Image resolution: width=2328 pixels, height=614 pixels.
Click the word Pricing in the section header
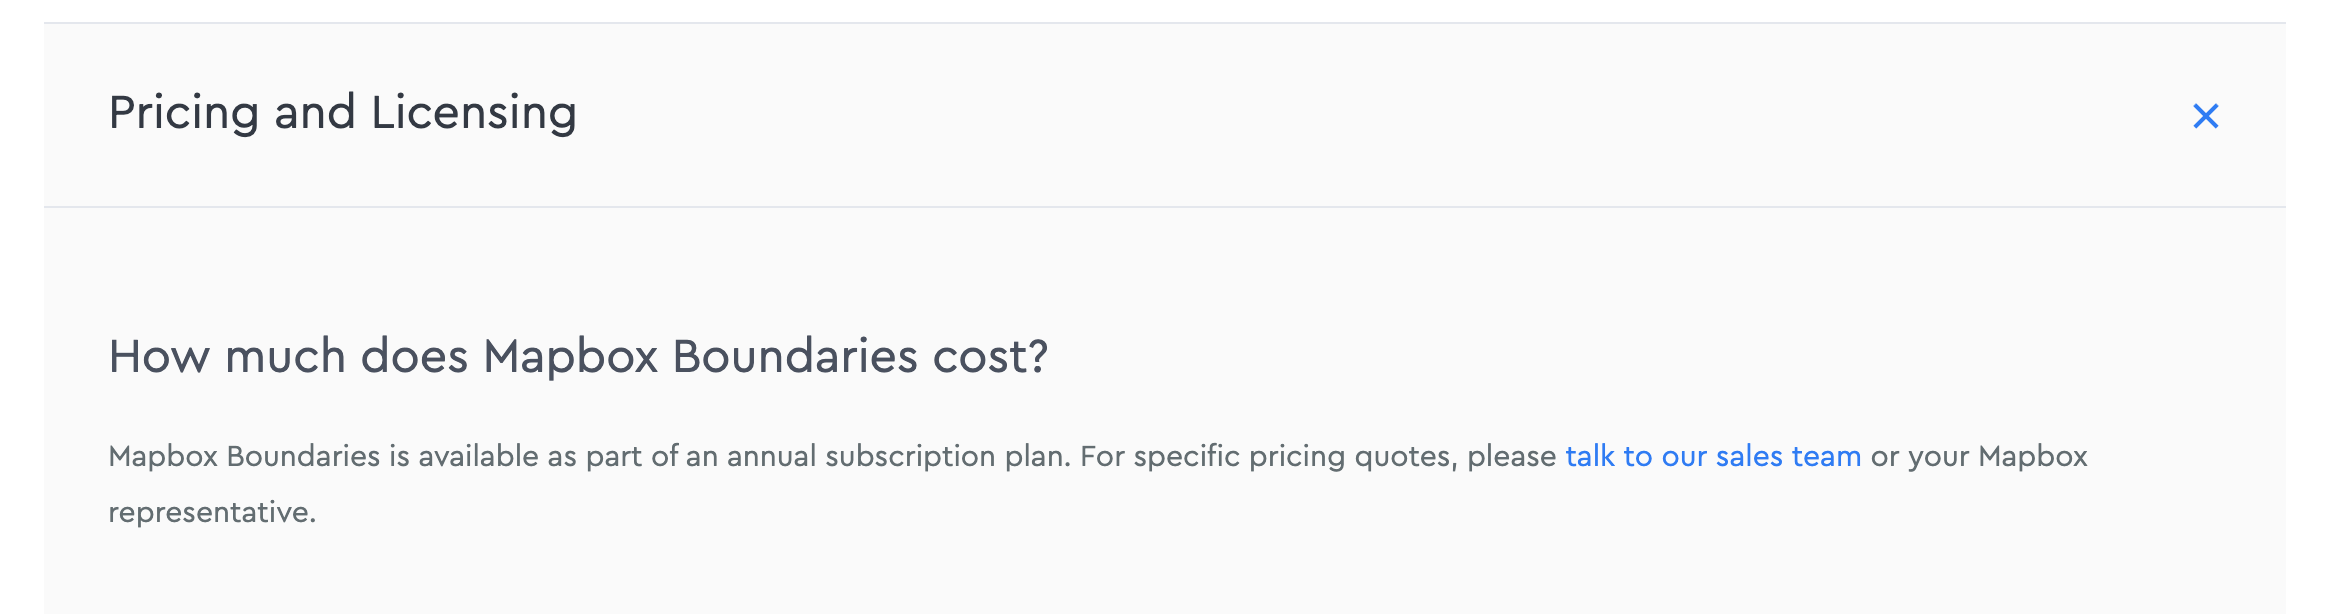pos(184,113)
